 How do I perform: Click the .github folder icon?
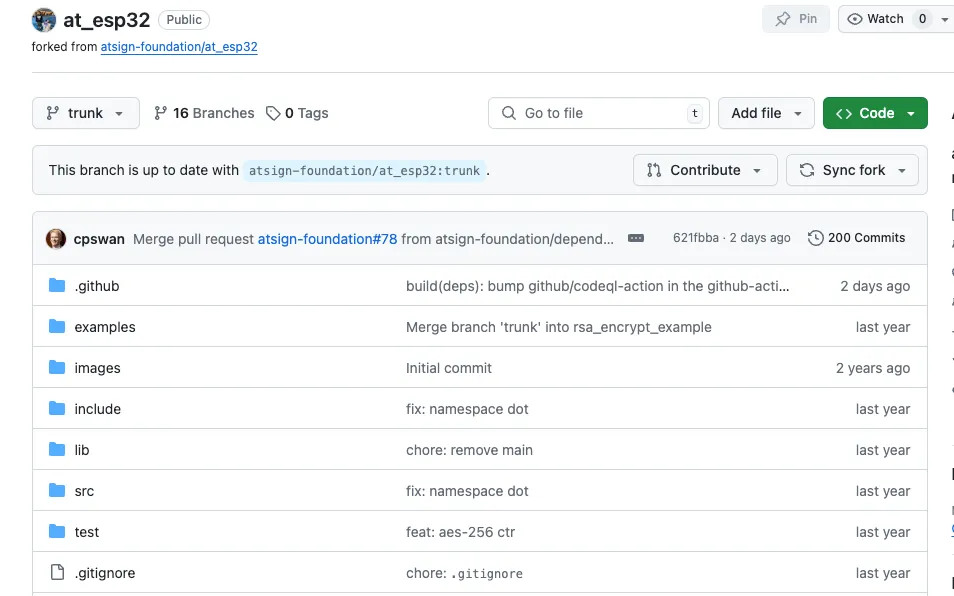[x=57, y=285]
